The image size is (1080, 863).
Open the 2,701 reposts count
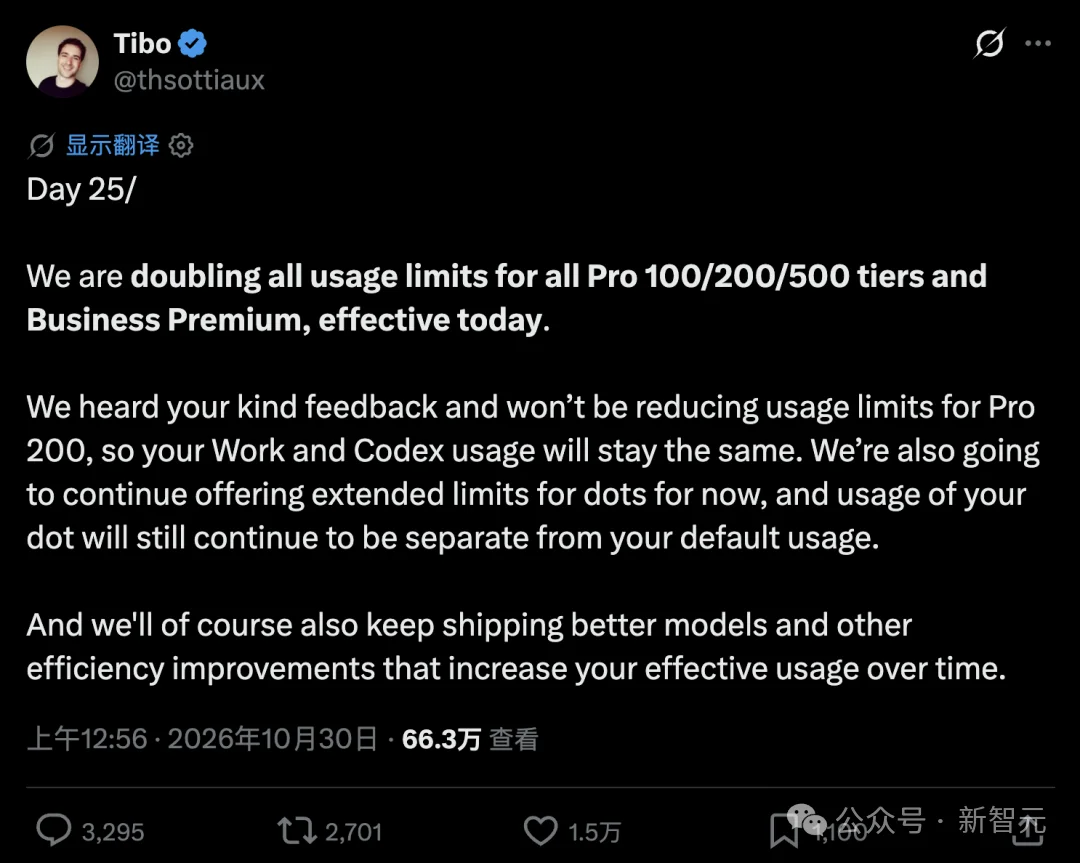pyautogui.click(x=353, y=832)
